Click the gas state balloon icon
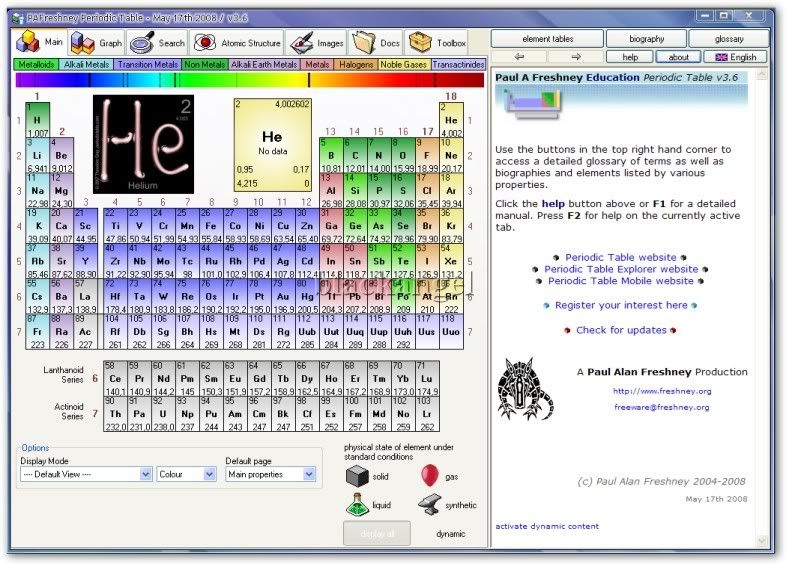Image resolution: width=786 pixels, height=564 pixels. [x=430, y=475]
